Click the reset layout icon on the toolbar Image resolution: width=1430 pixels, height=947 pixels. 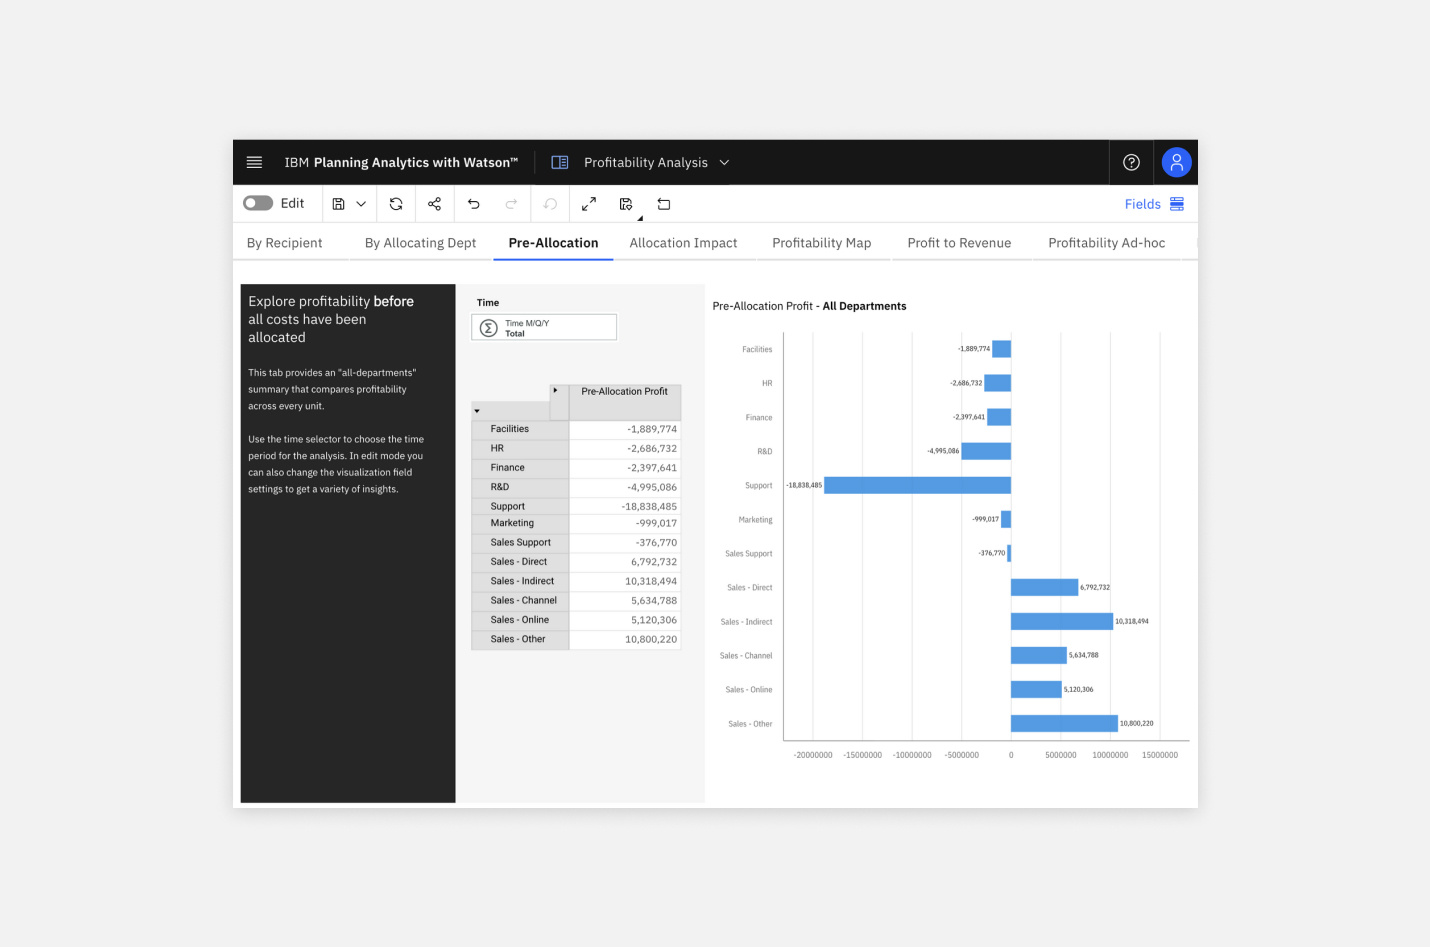pyautogui.click(x=663, y=203)
